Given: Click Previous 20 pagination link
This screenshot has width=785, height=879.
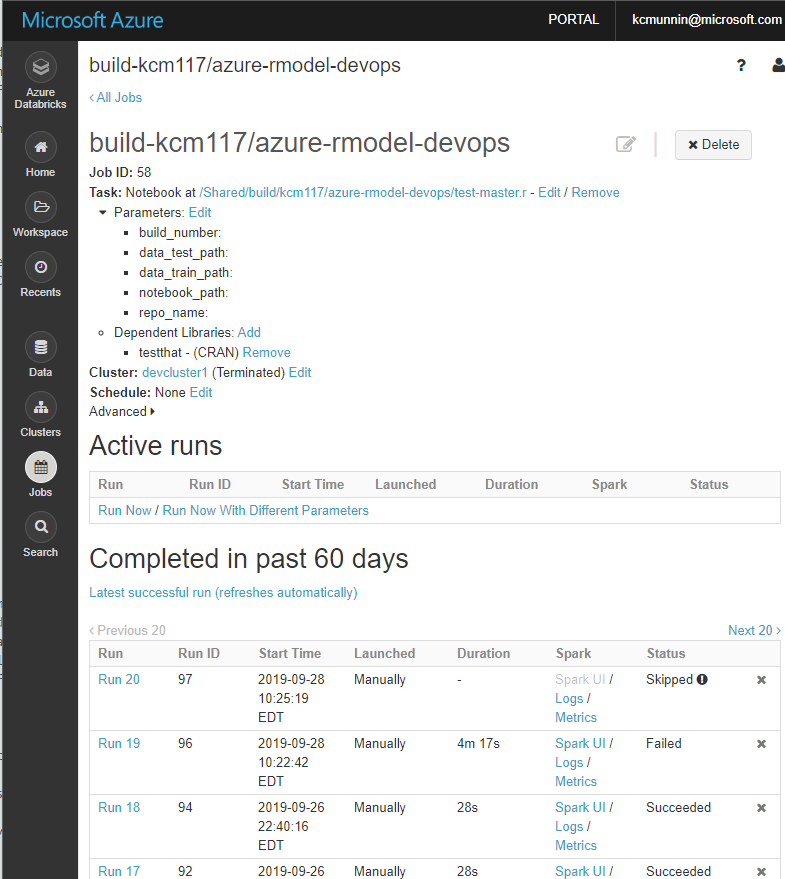Looking at the screenshot, I should [x=127, y=631].
